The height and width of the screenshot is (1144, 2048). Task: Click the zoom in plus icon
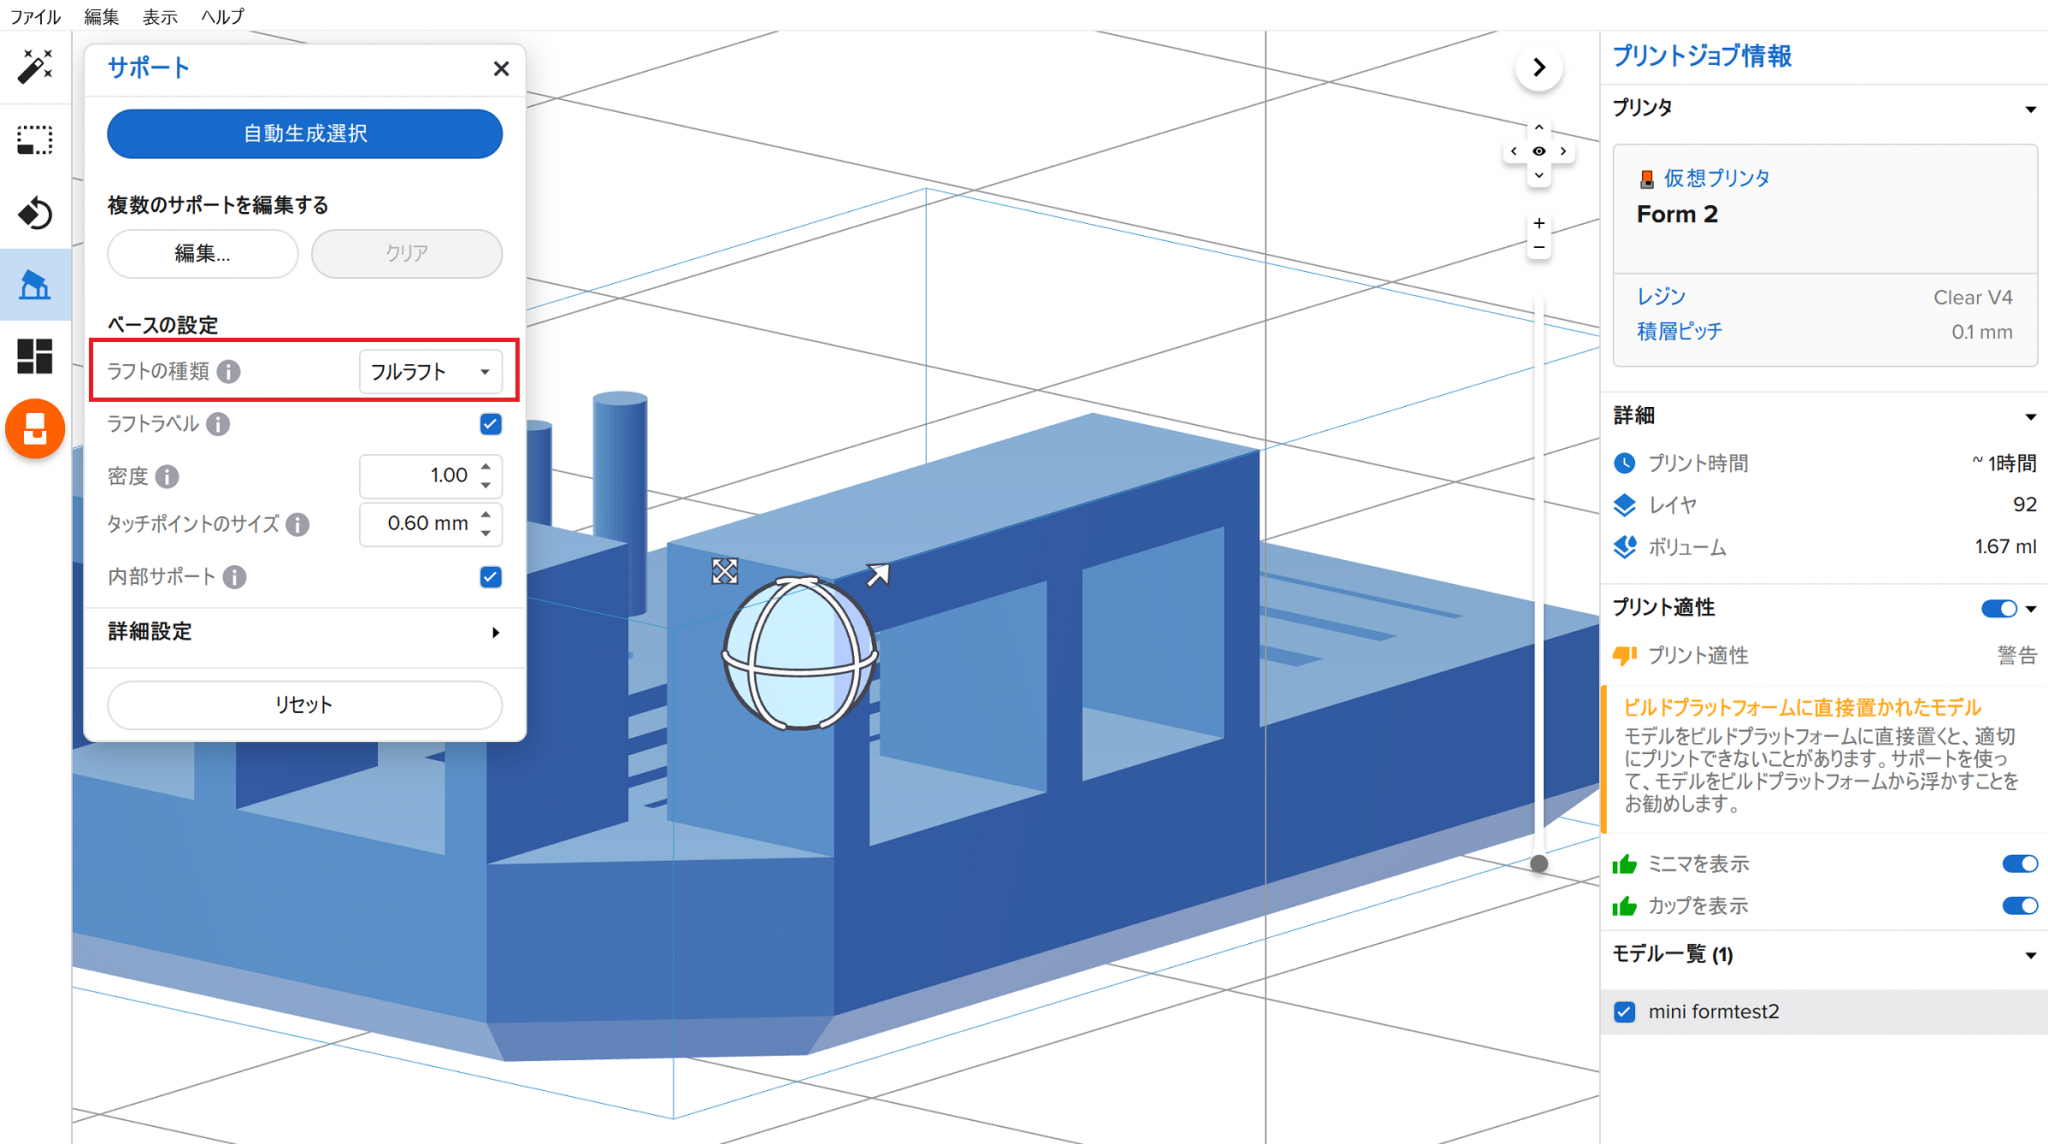(1539, 223)
